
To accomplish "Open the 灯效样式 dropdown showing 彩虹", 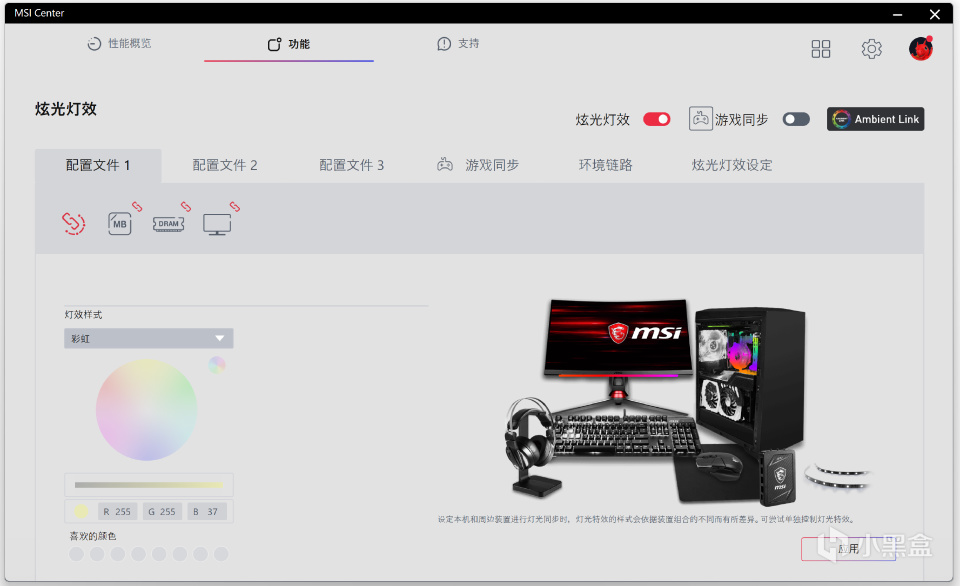I will coord(149,338).
